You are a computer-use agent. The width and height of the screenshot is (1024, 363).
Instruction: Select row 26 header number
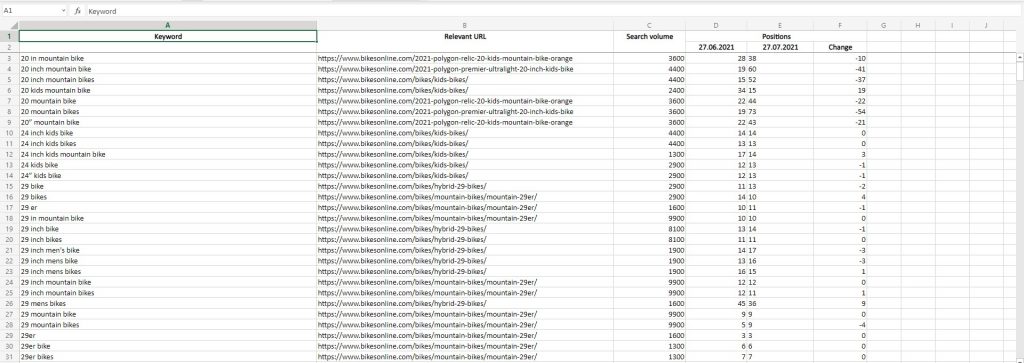[9, 304]
